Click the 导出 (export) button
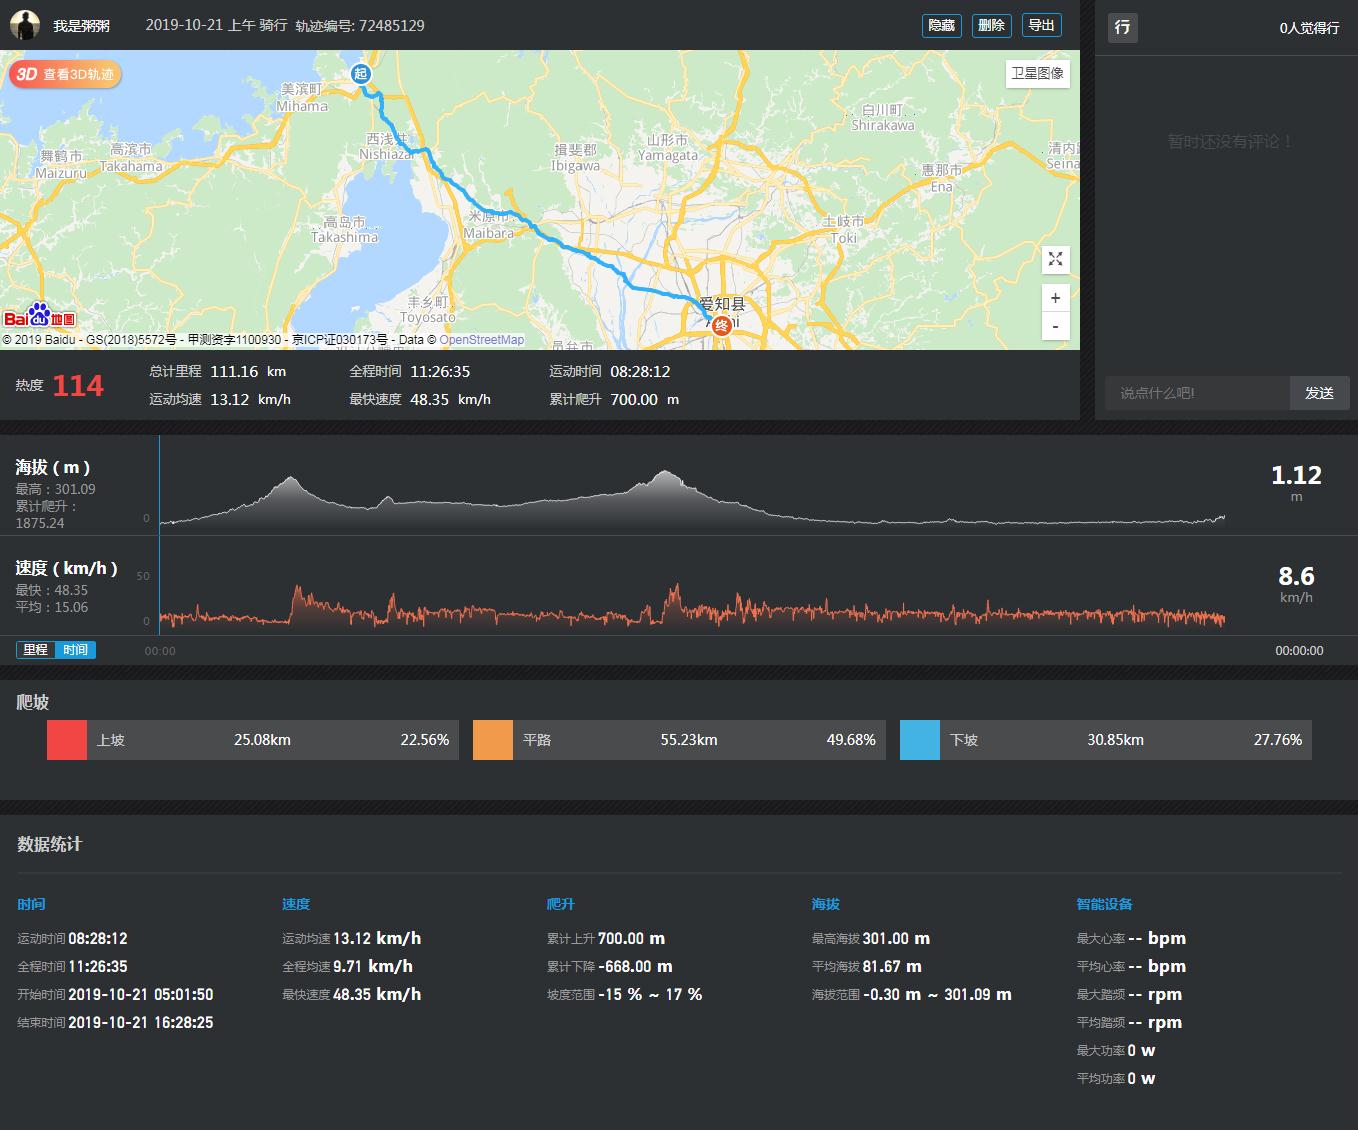Image resolution: width=1358 pixels, height=1130 pixels. click(1041, 26)
